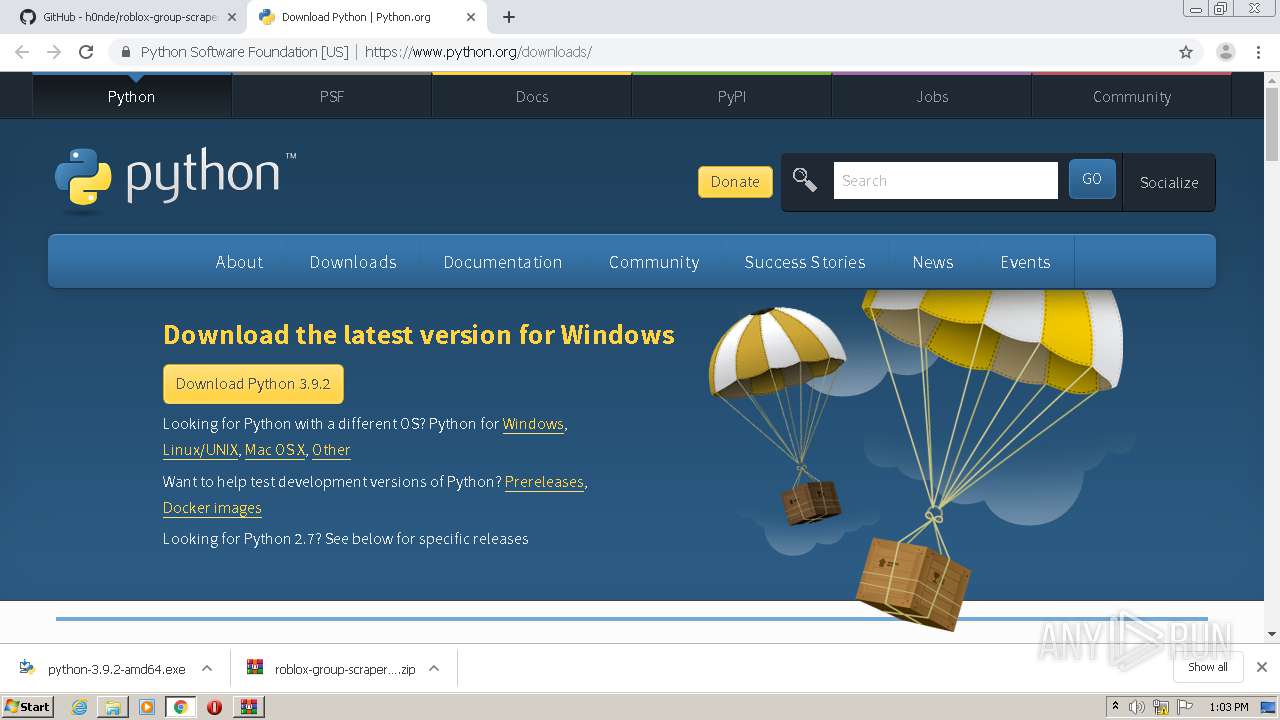Viewport: 1280px width, 720px height.
Task: Select the Python top-bar tab
Action: 132,96
